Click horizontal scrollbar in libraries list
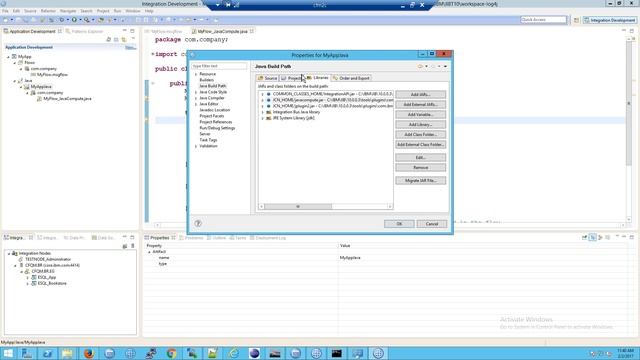 (298, 207)
